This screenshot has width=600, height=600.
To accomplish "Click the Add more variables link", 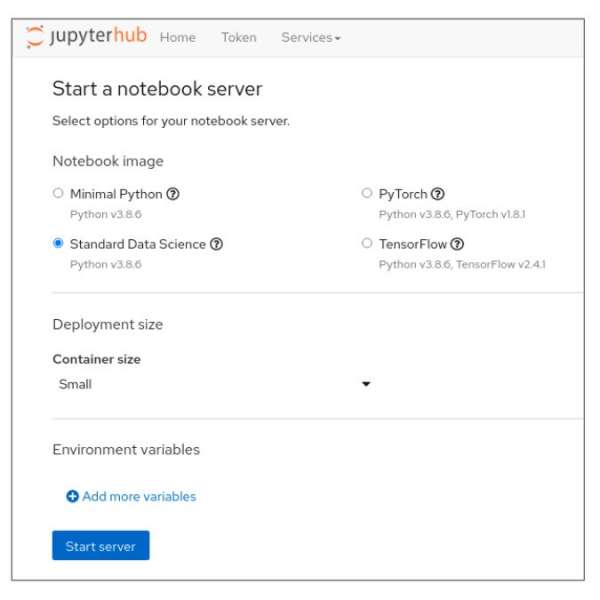I will pyautogui.click(x=139, y=496).
